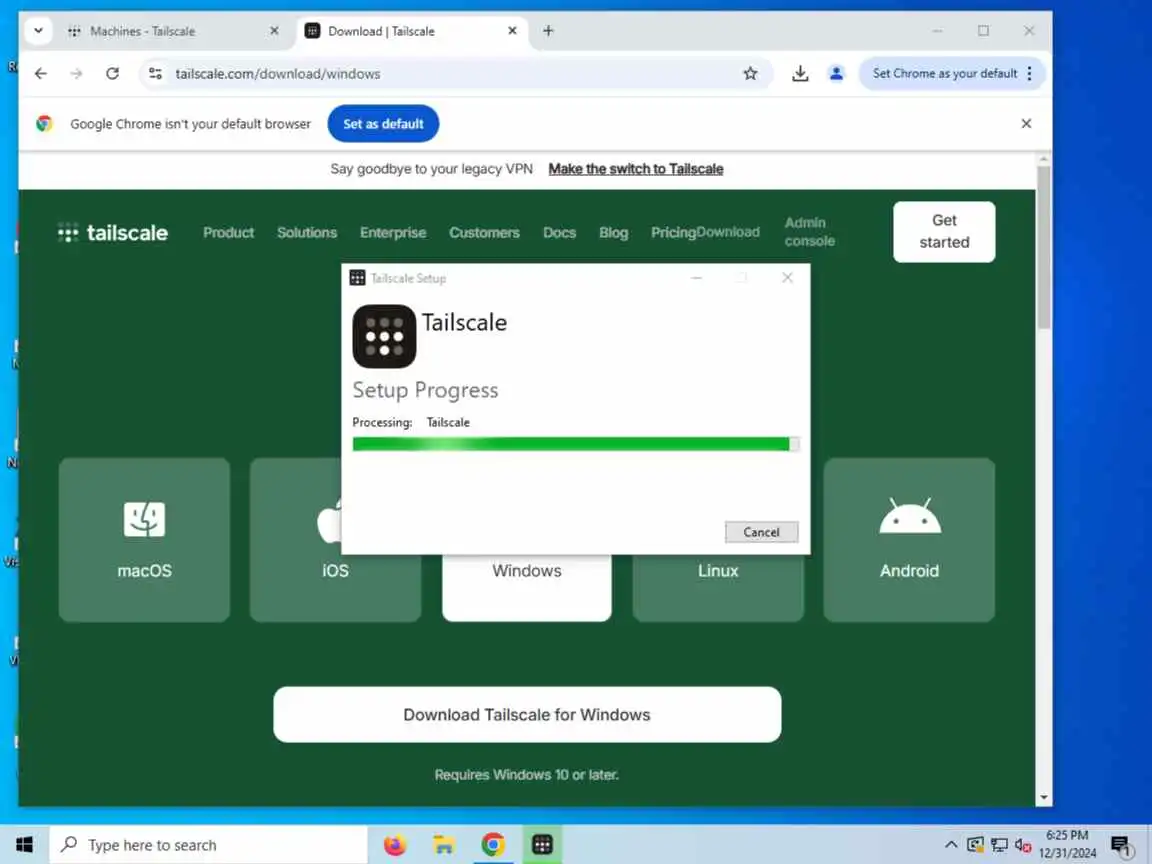The image size is (1152, 864).
Task: Click Download Tailscale for Windows button
Action: pos(527,714)
